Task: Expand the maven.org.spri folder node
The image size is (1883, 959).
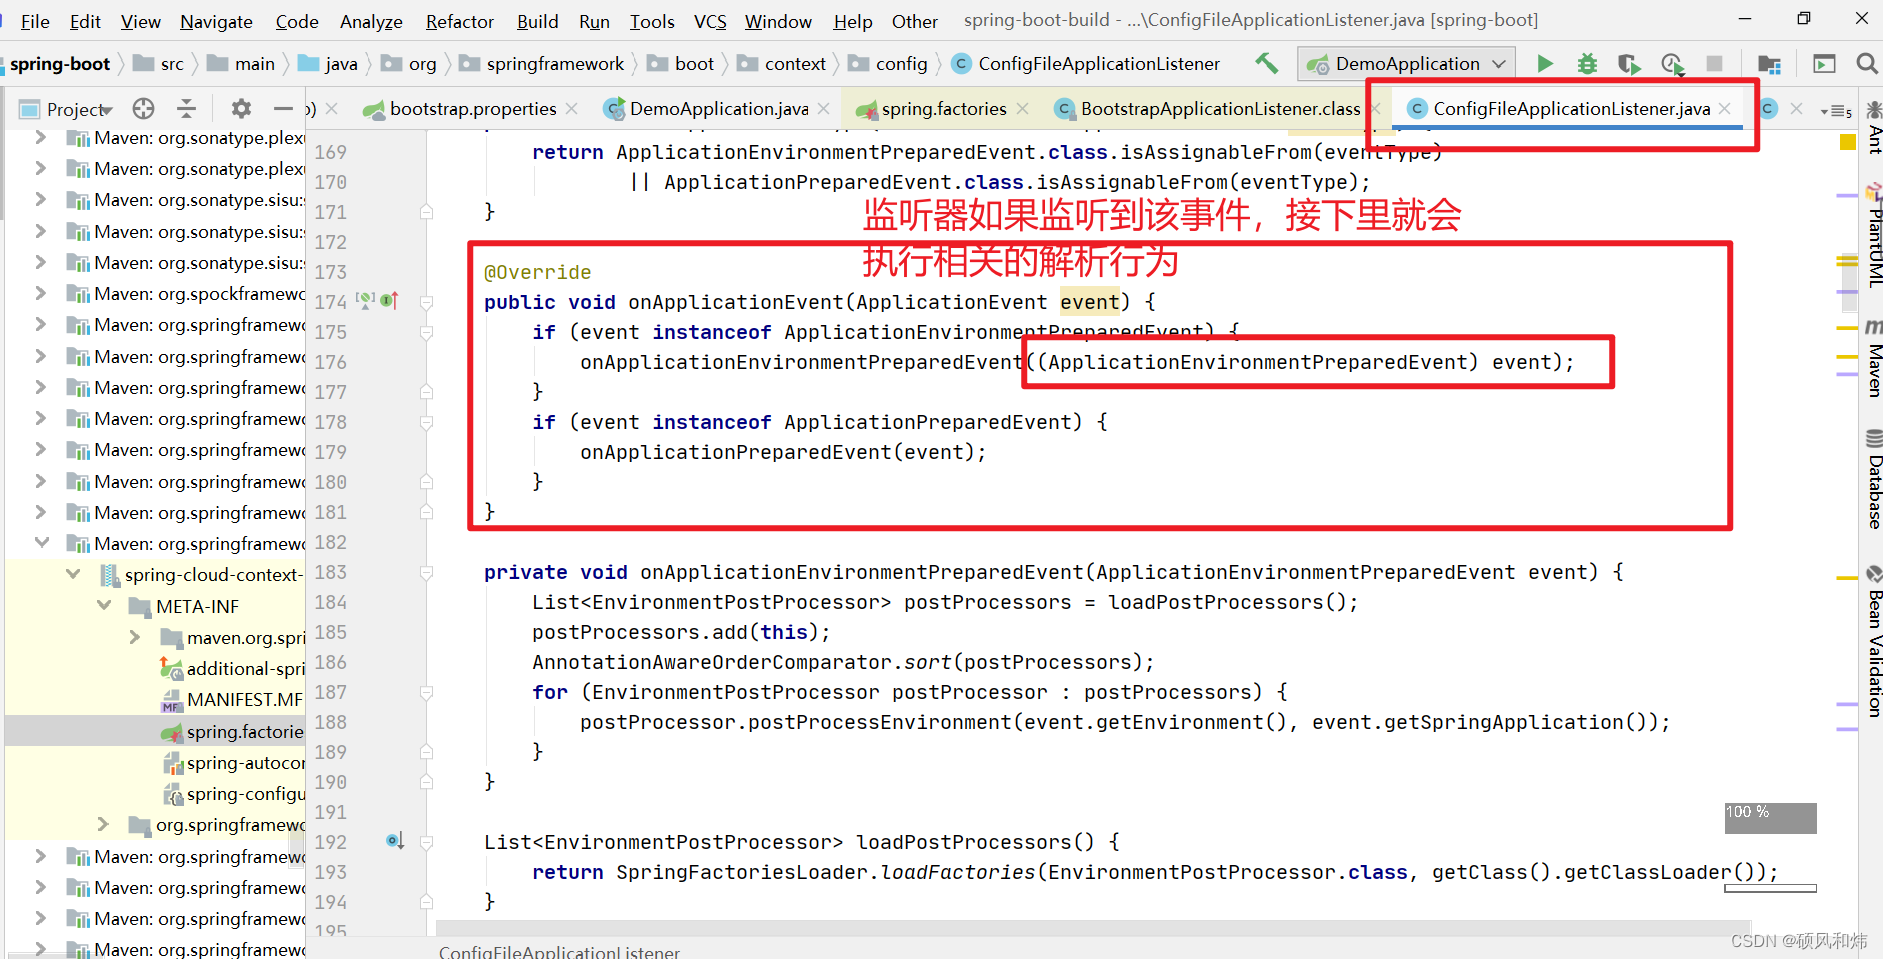Action: [x=135, y=637]
